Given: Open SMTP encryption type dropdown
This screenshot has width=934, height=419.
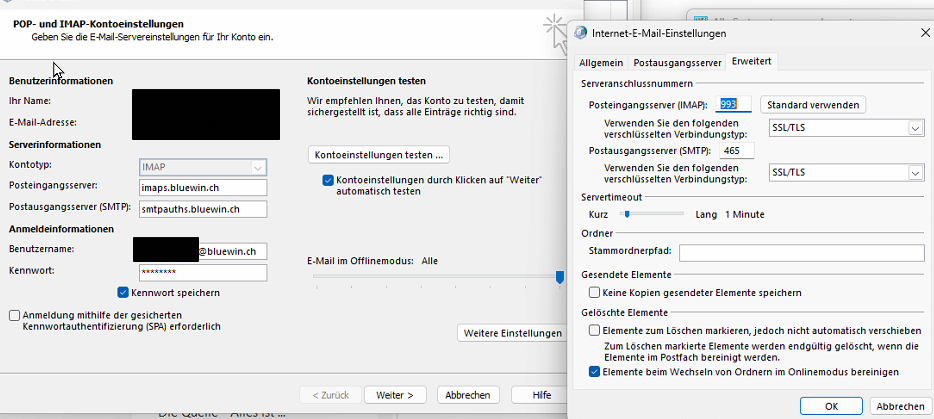Looking at the screenshot, I should (914, 173).
